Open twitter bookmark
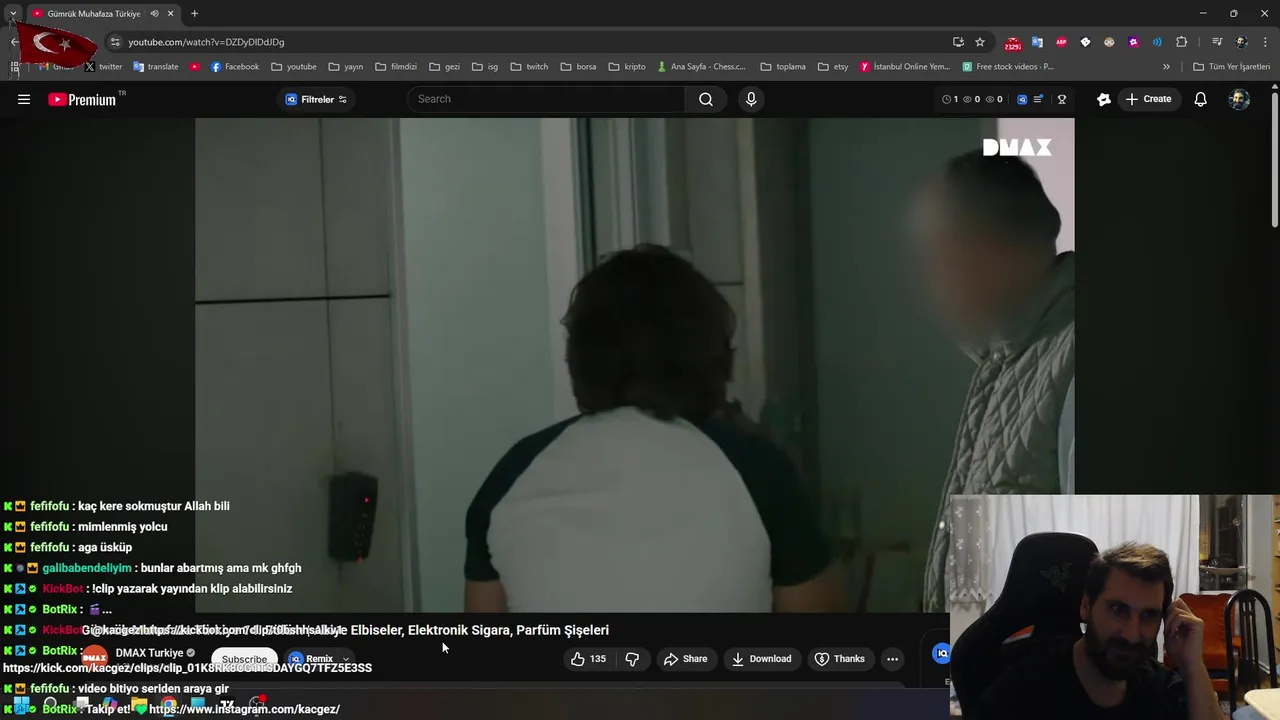 (x=103, y=67)
